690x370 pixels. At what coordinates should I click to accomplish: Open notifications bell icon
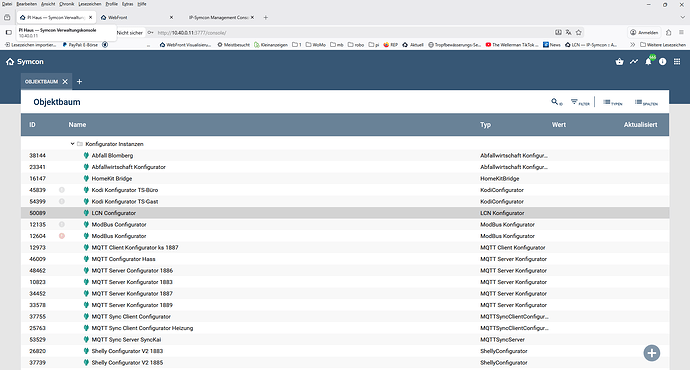648,62
